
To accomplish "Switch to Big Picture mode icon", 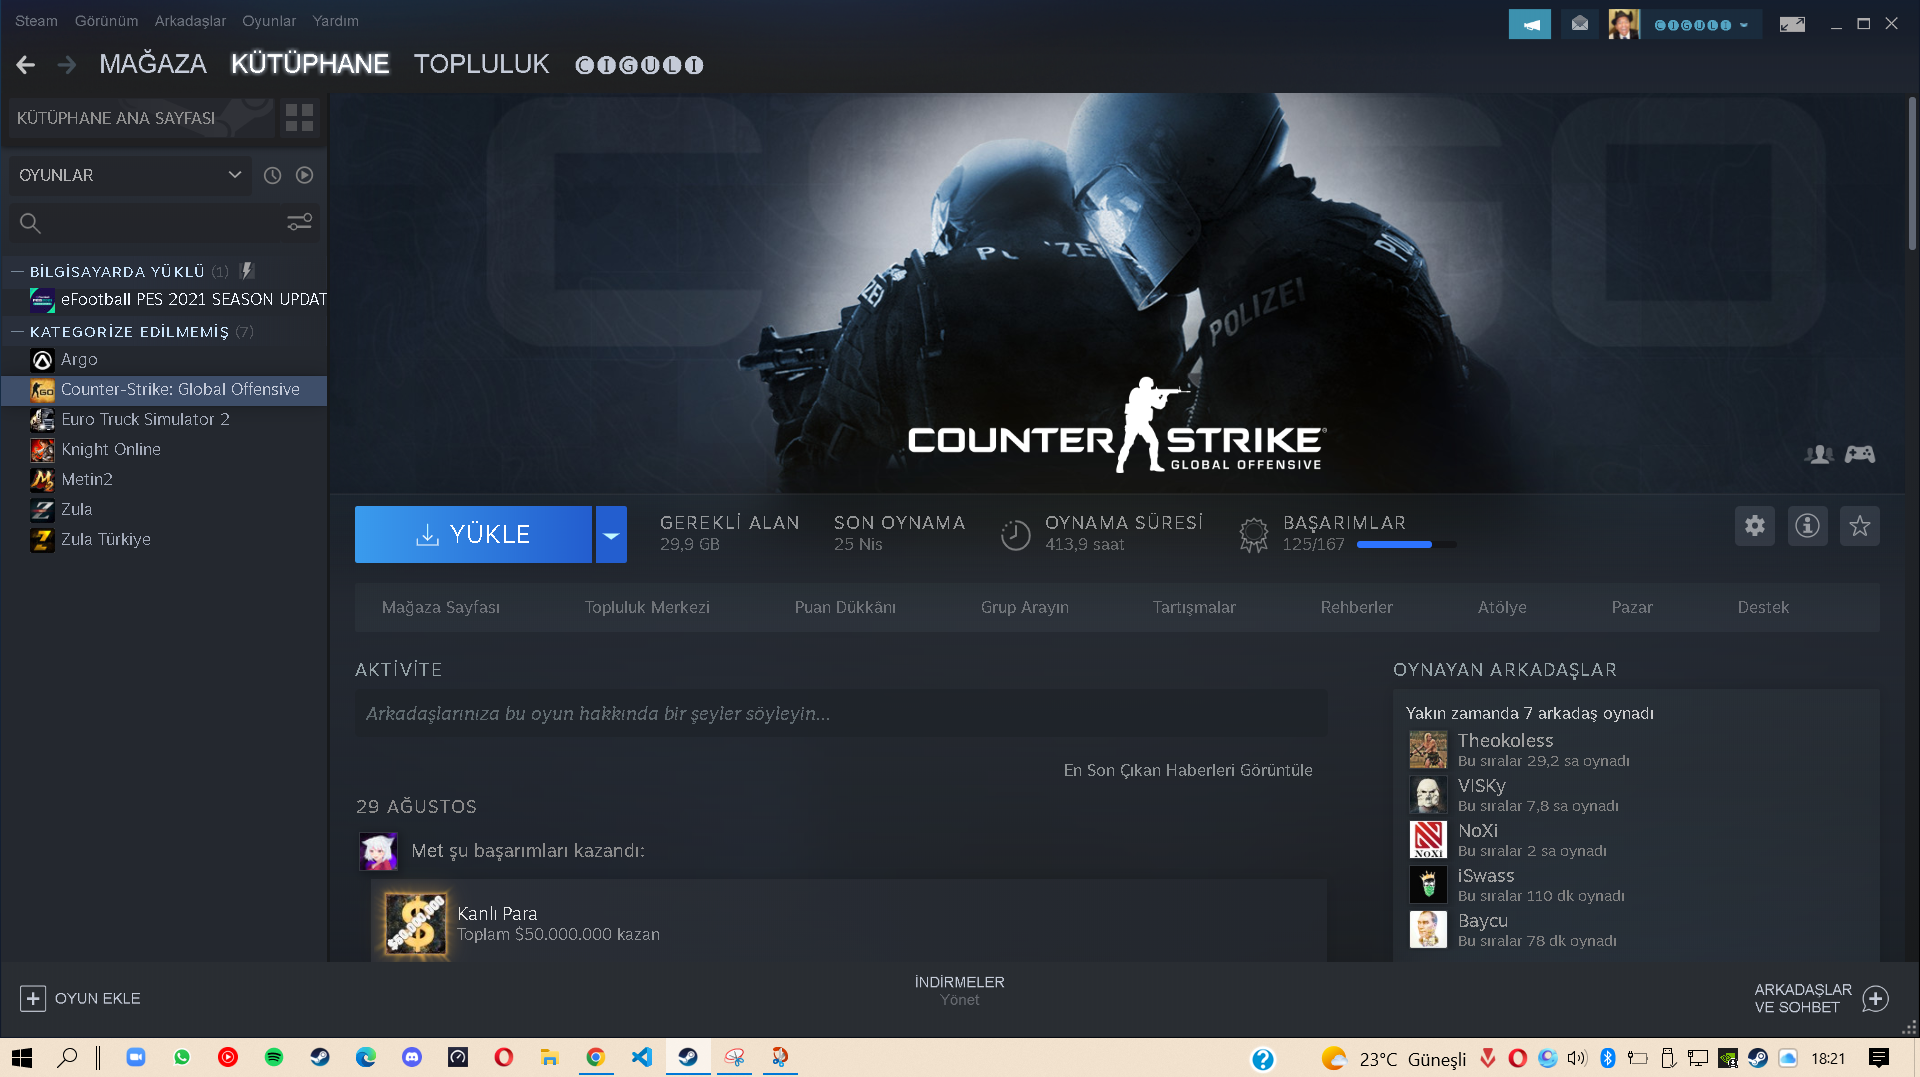I will tap(1792, 24).
